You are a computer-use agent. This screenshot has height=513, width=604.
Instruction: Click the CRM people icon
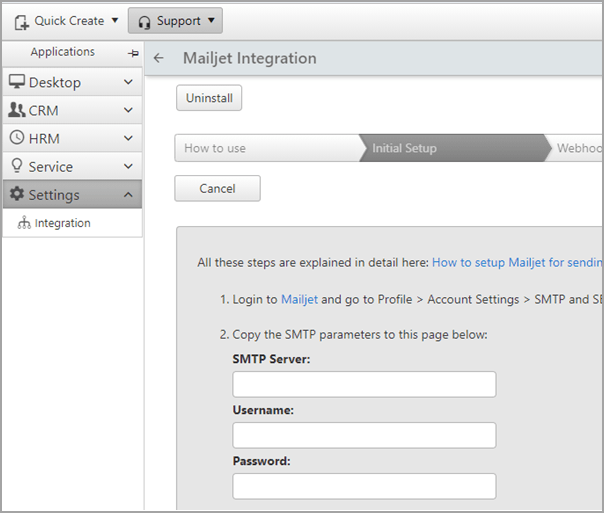(x=17, y=110)
